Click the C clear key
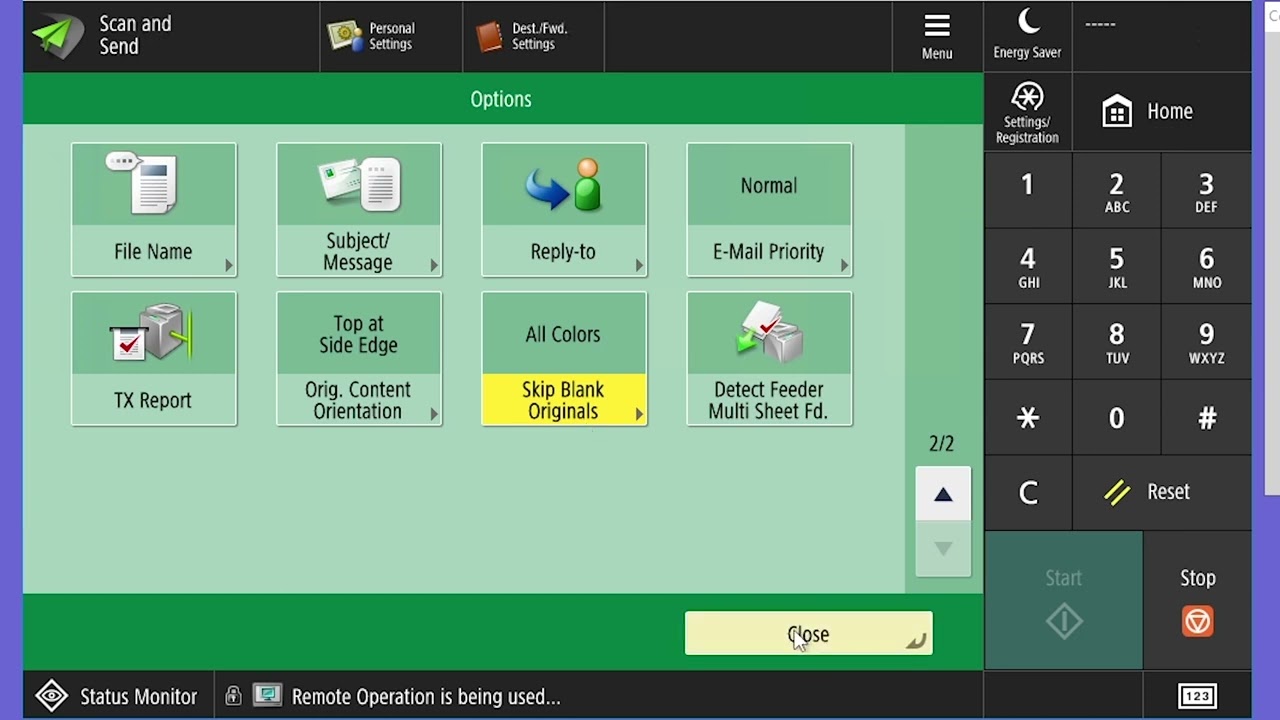The width and height of the screenshot is (1280, 720). 1027,492
